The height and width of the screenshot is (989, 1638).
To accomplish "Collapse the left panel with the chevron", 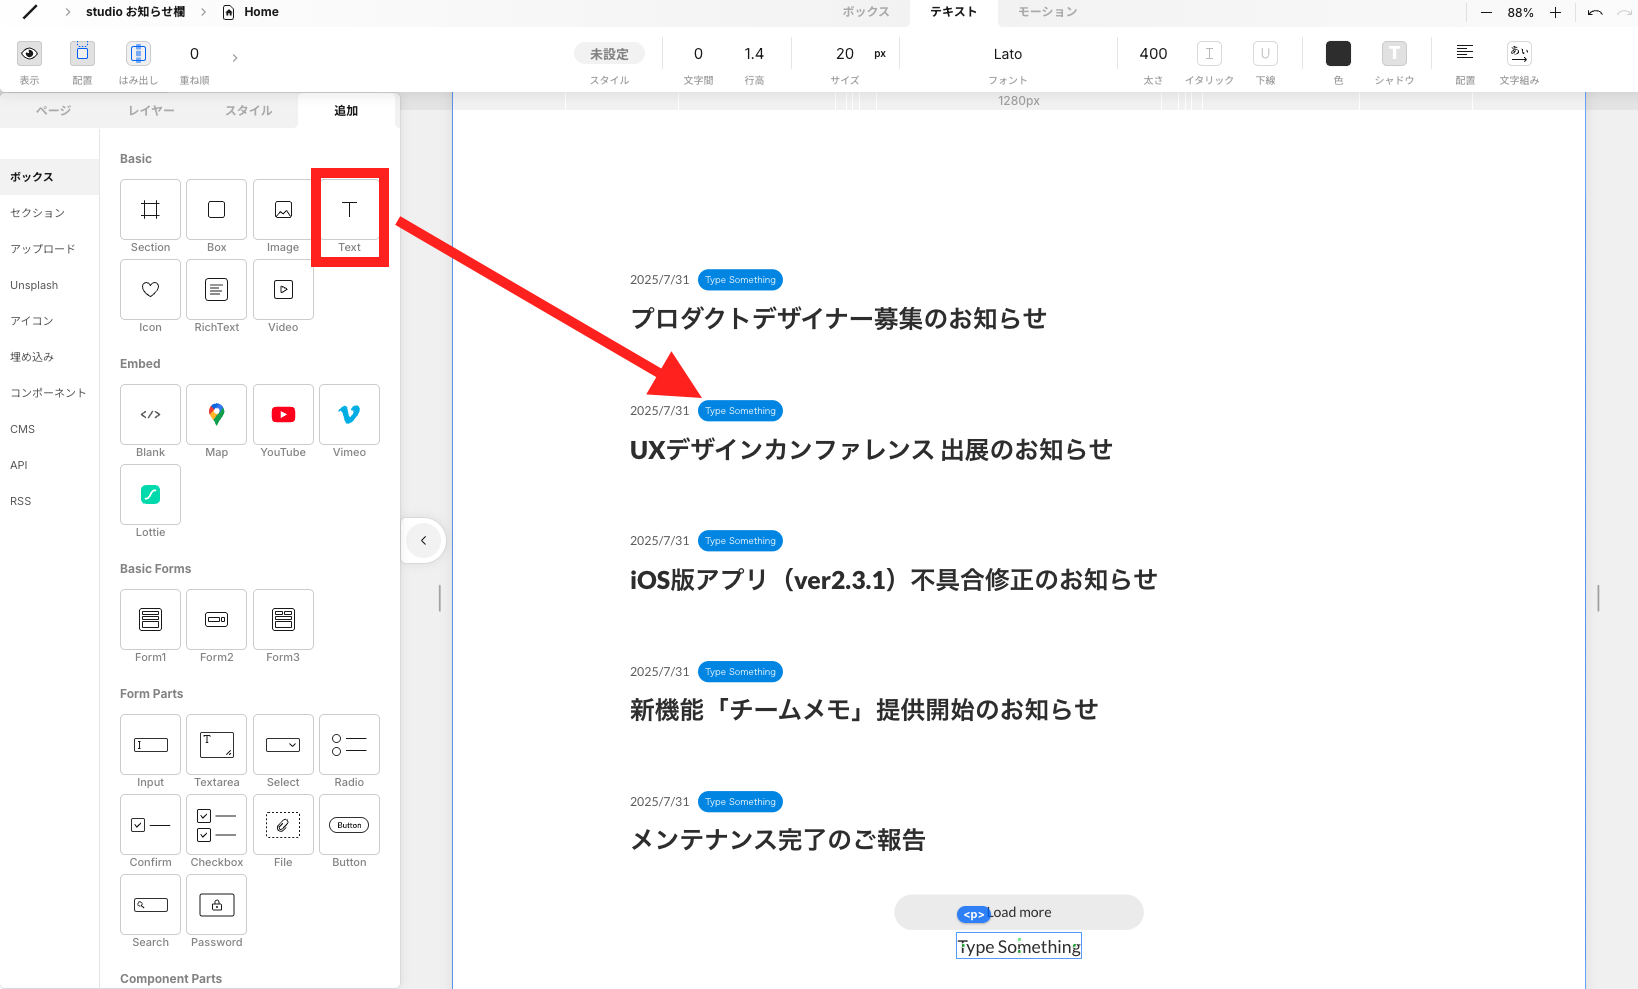I will [x=423, y=540].
